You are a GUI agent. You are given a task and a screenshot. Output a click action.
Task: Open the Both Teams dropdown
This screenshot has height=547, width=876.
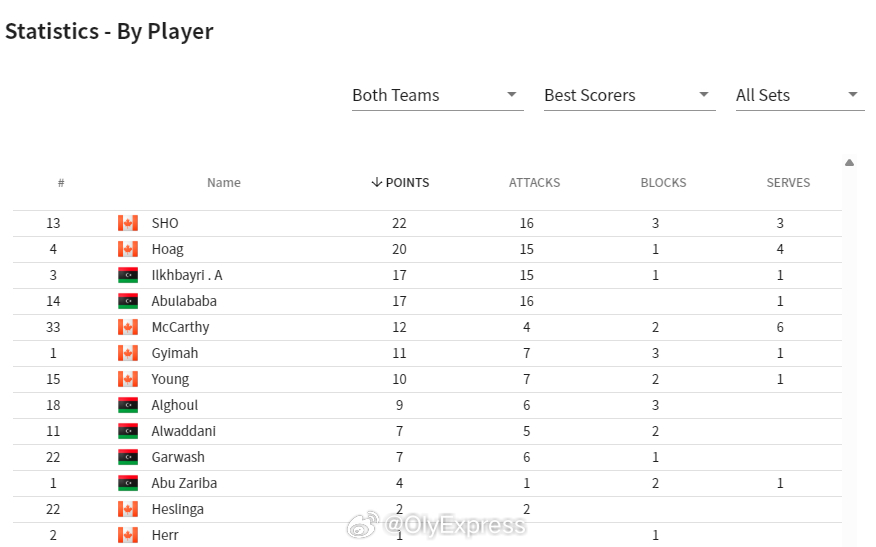[437, 96]
